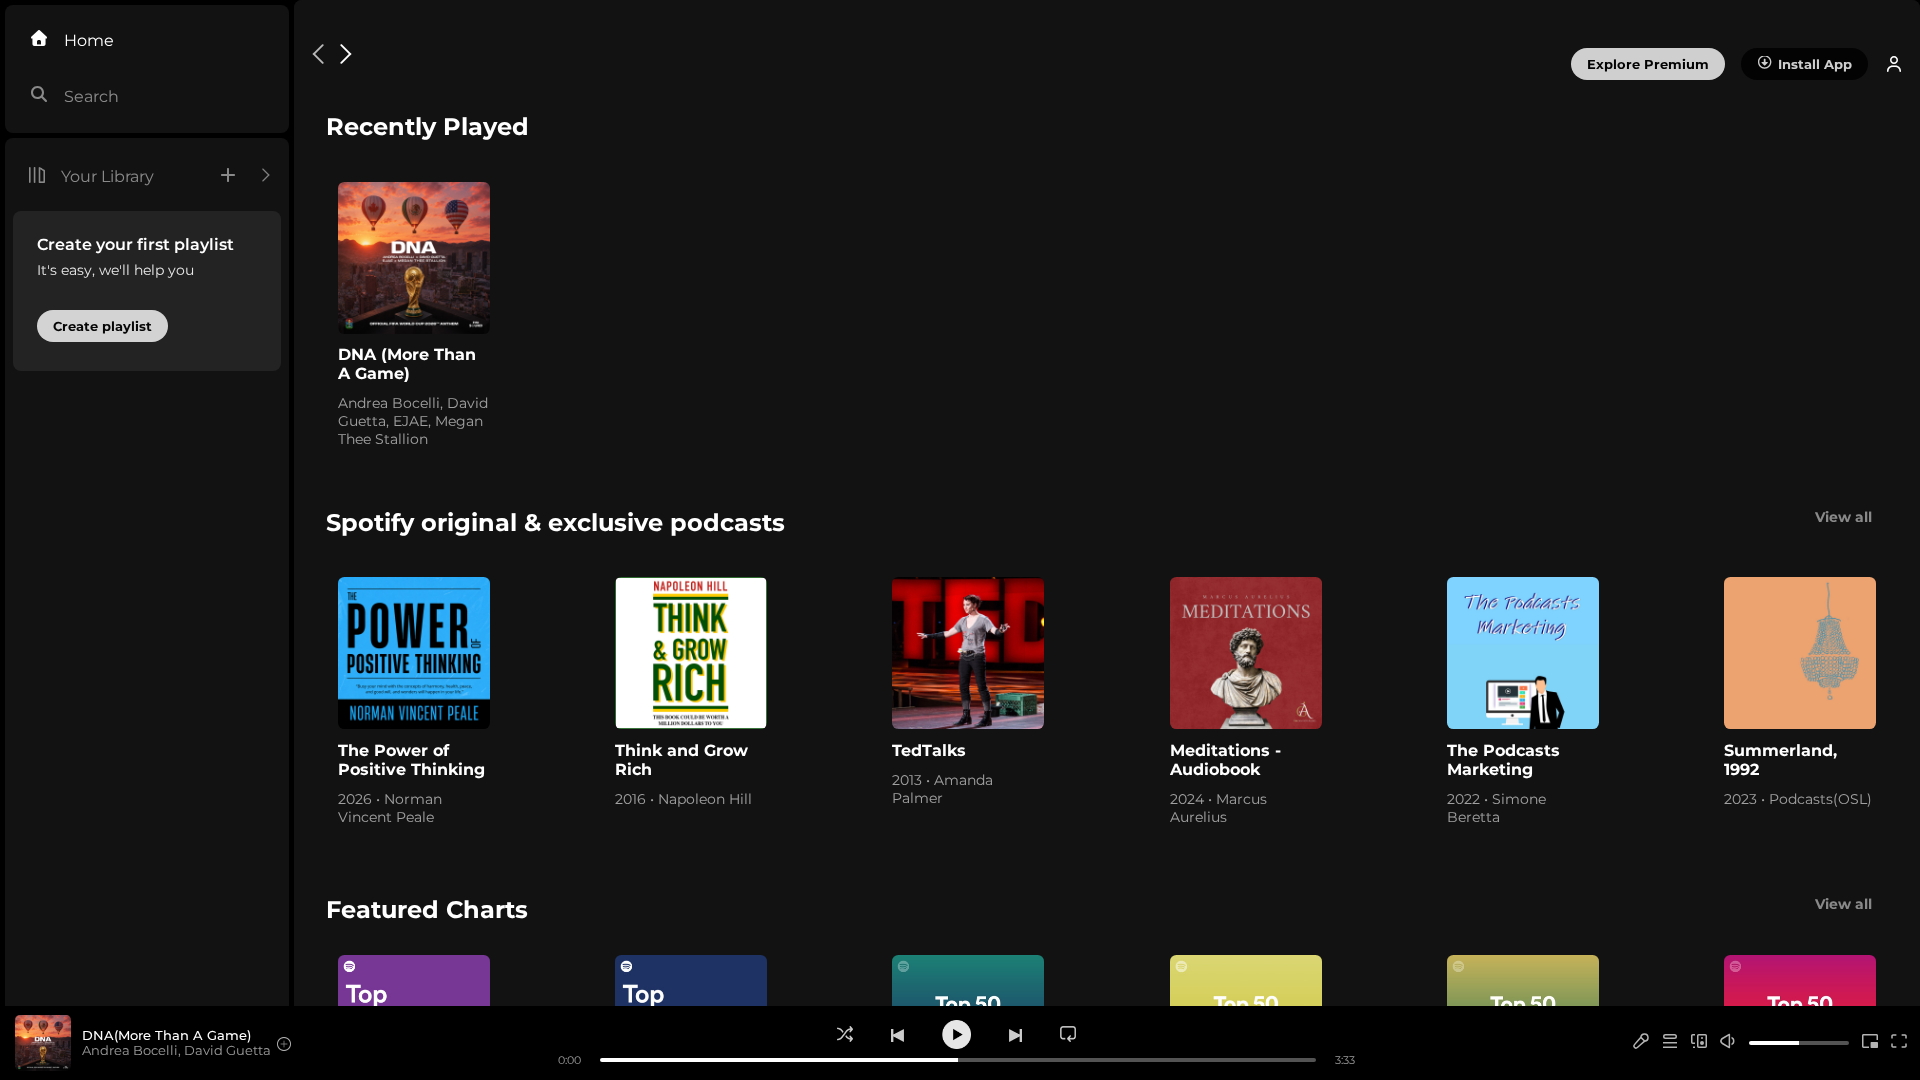Viewport: 1920px width, 1080px height.
Task: Toggle repeat mode
Action: [x=1068, y=1034]
